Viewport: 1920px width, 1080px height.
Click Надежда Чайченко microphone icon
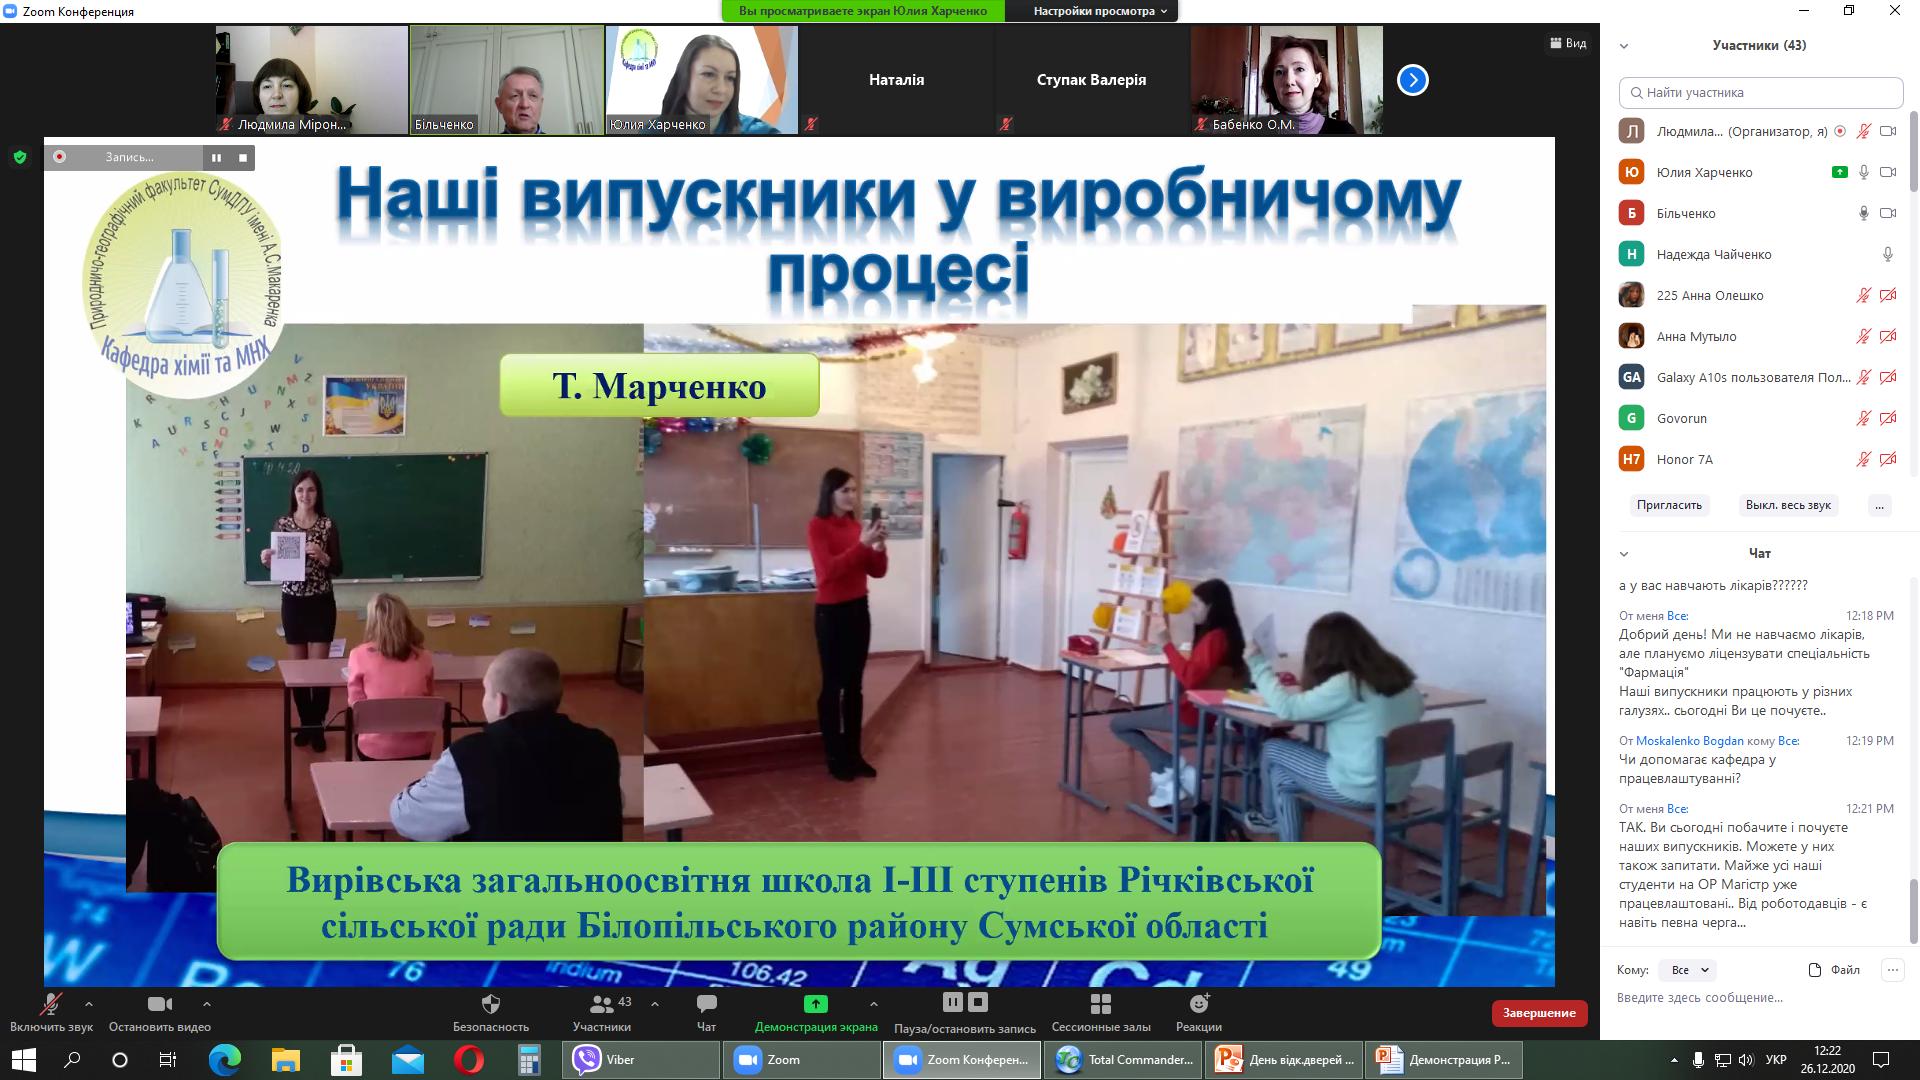pyautogui.click(x=1888, y=254)
